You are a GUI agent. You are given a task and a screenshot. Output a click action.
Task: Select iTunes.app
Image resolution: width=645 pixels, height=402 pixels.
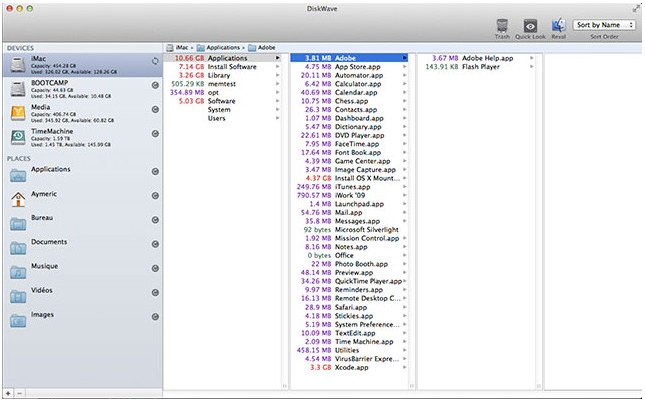pos(349,187)
